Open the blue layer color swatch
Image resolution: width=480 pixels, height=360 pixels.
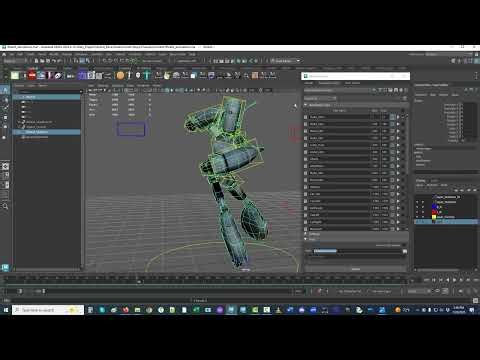pyautogui.click(x=434, y=207)
